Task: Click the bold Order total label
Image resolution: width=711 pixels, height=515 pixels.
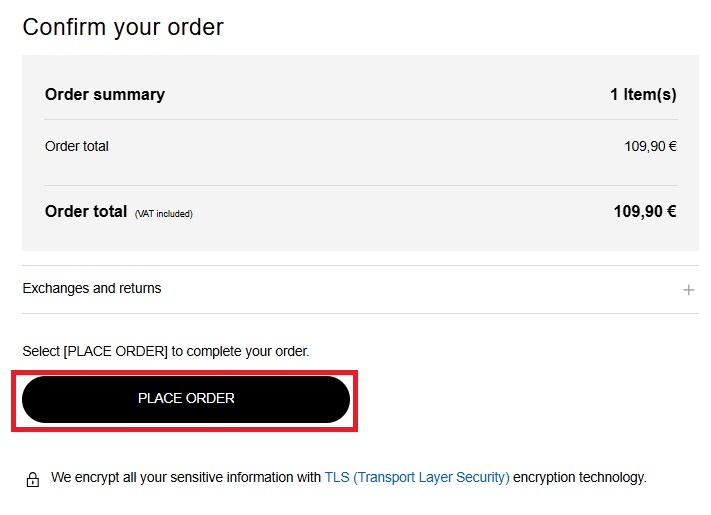Action: [x=86, y=212]
